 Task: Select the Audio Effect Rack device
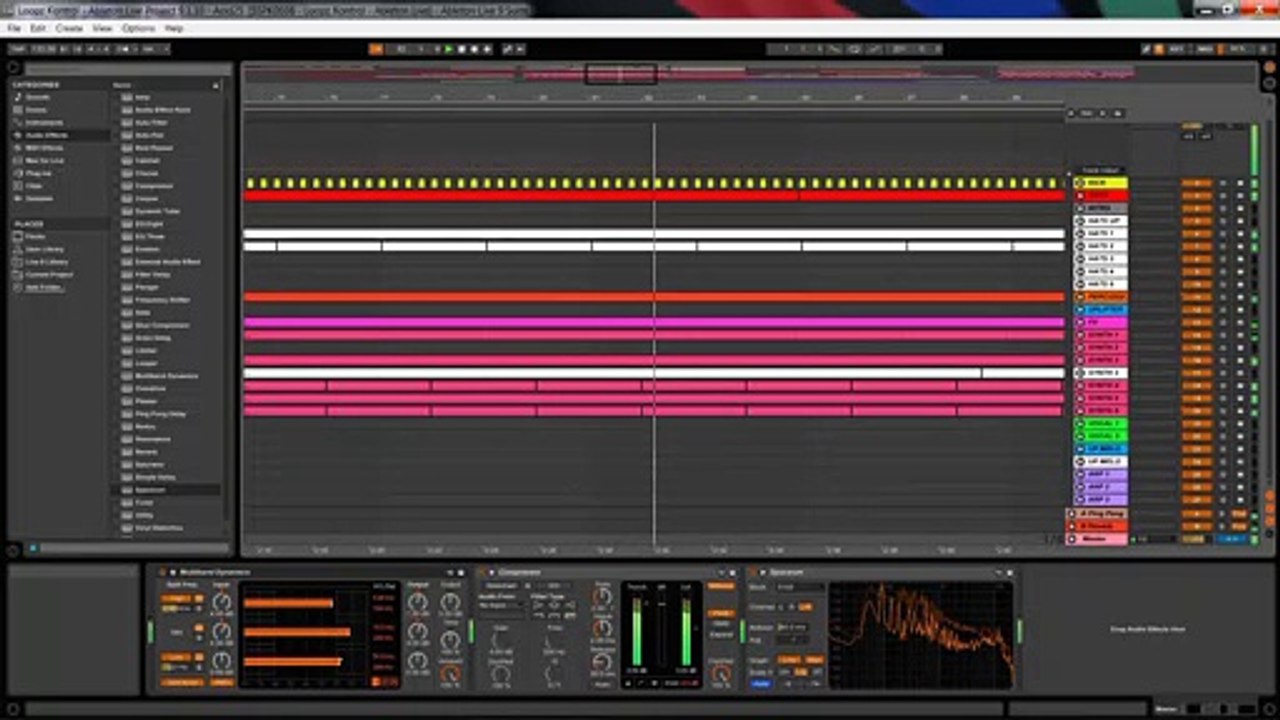tap(162, 109)
